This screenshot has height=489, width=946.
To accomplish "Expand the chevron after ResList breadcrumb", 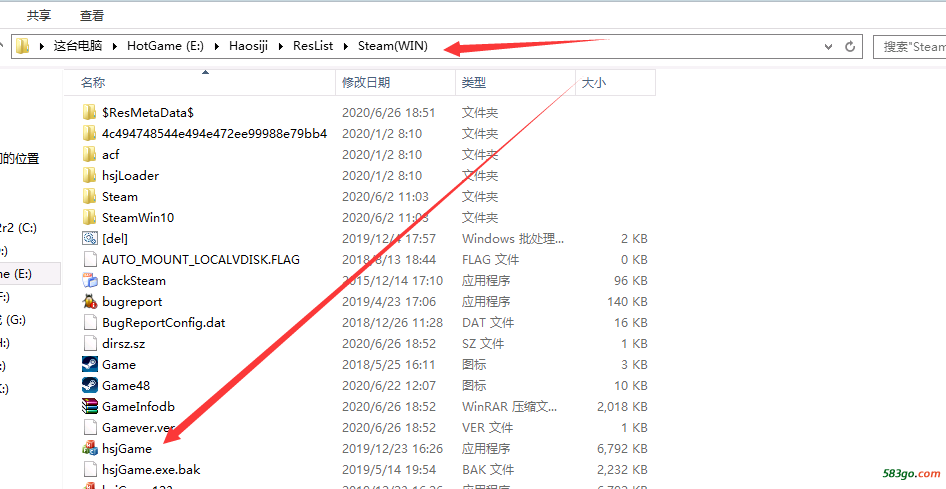I will [349, 47].
